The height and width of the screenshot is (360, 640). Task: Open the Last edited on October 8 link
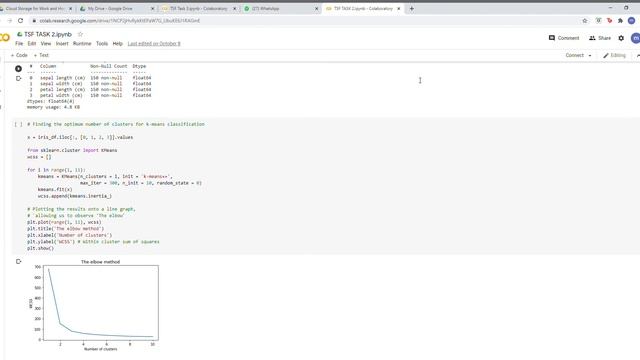(x=154, y=44)
